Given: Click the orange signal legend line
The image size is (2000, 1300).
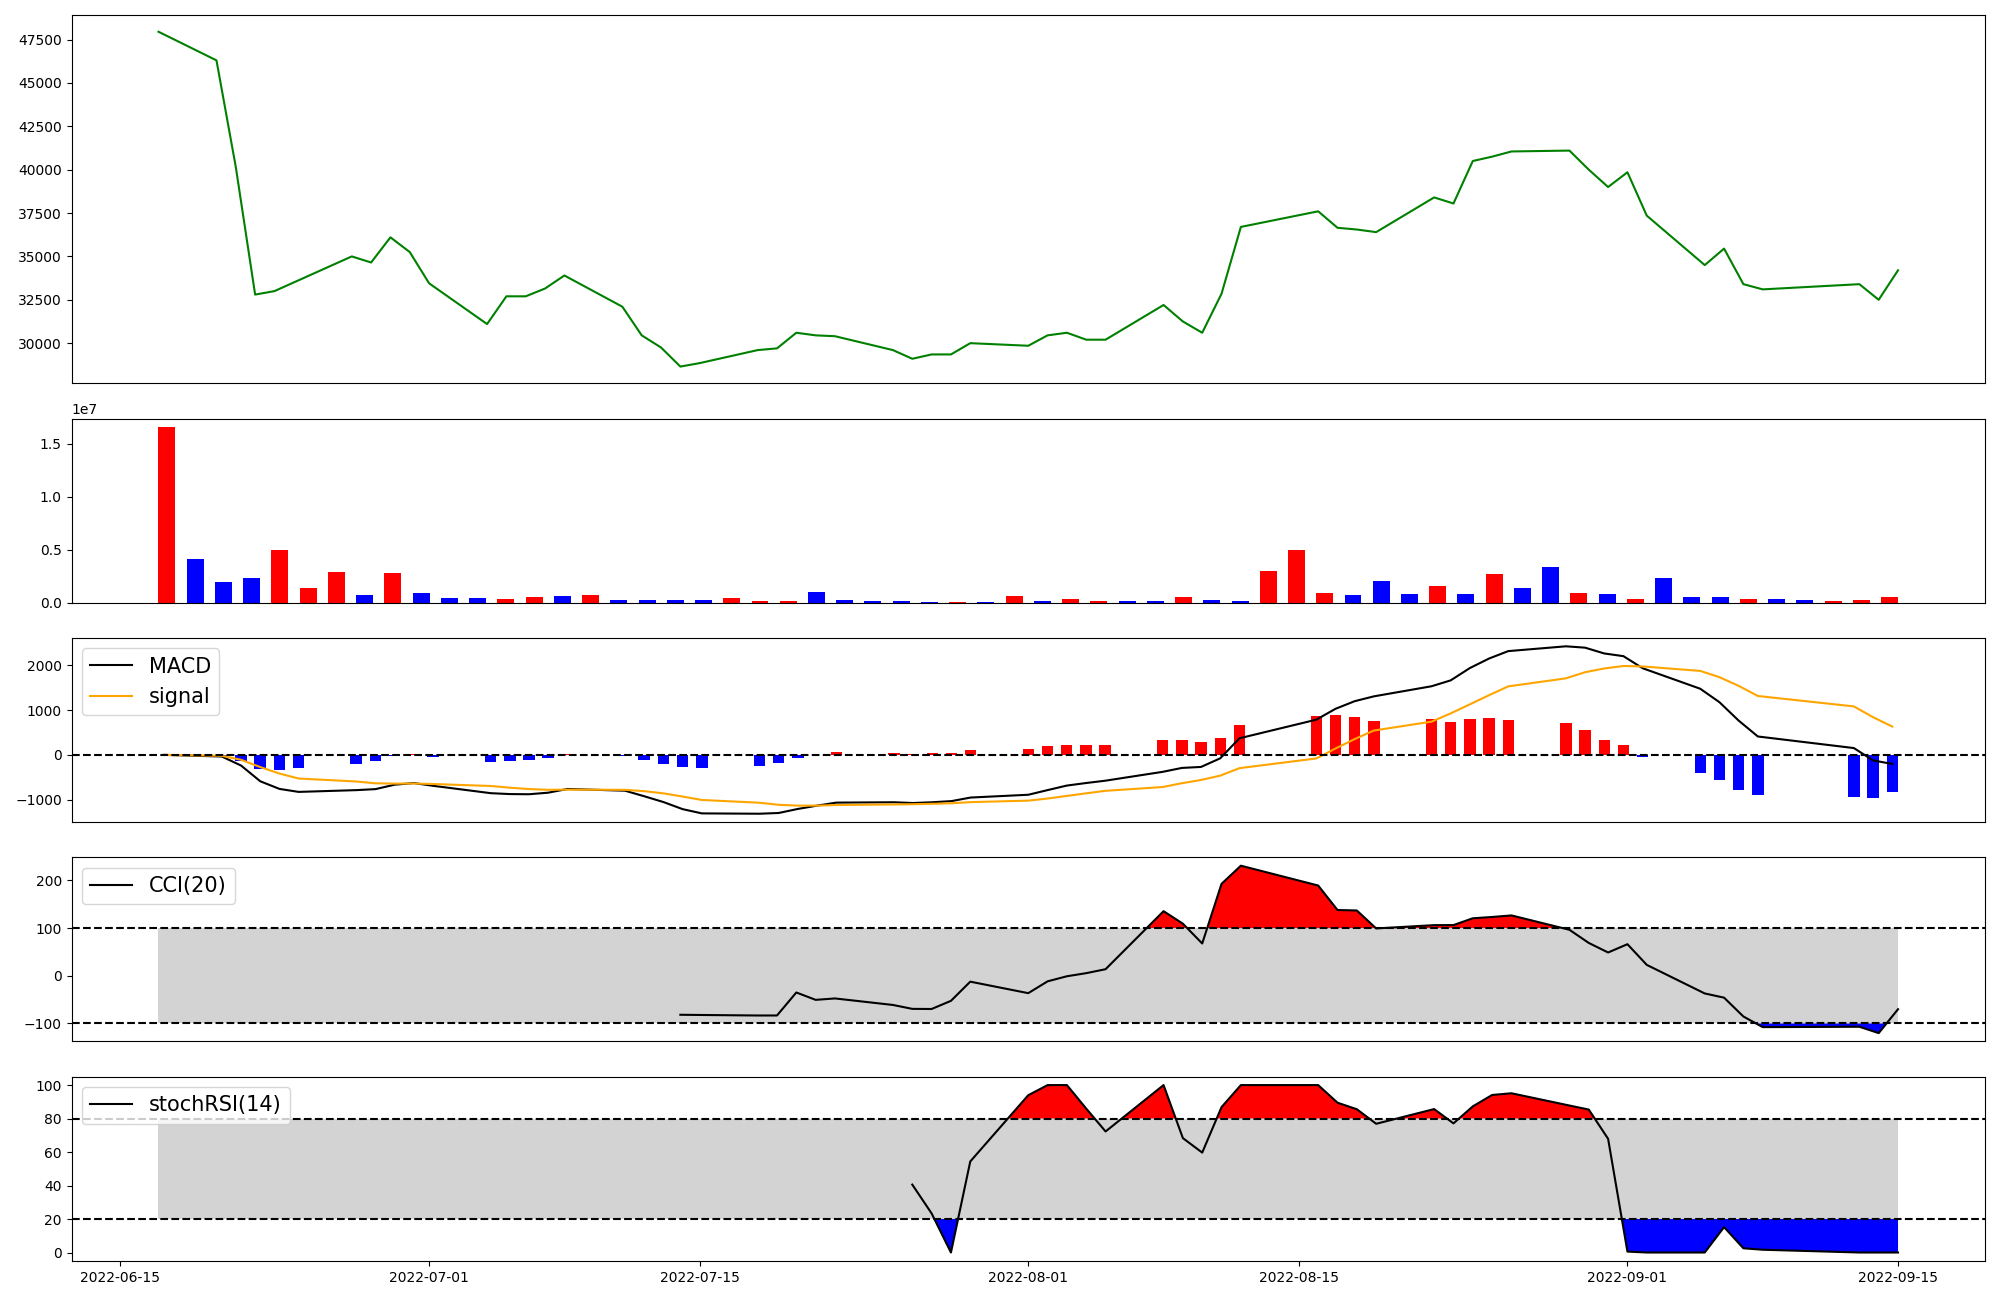Looking at the screenshot, I should click(111, 696).
